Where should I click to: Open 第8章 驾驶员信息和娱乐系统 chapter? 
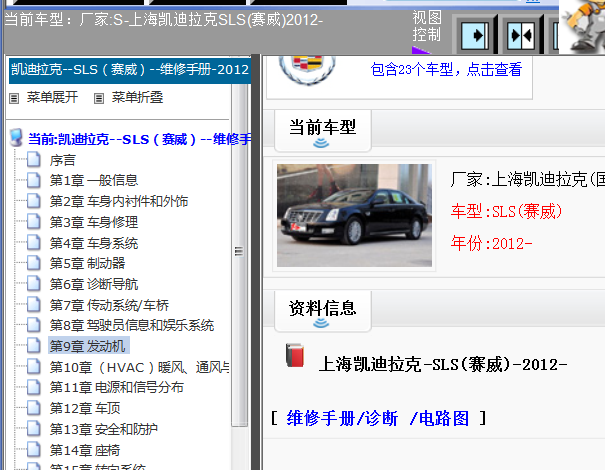click(132, 325)
